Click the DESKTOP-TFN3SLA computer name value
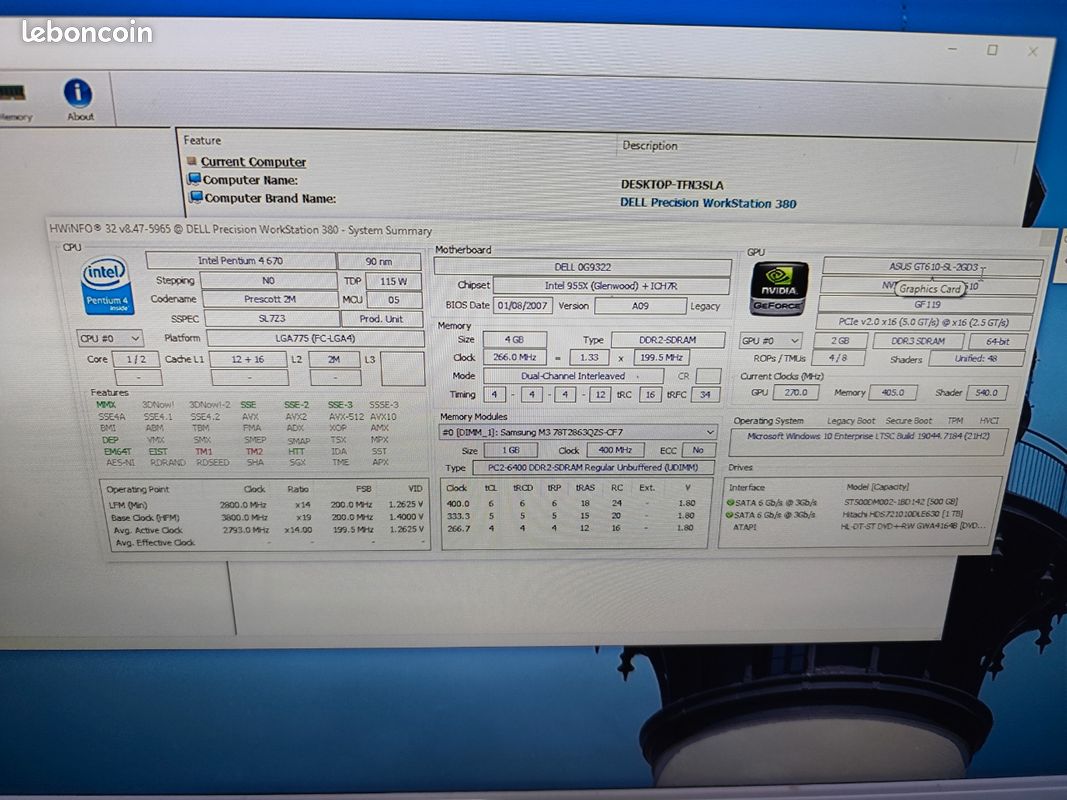 672,184
